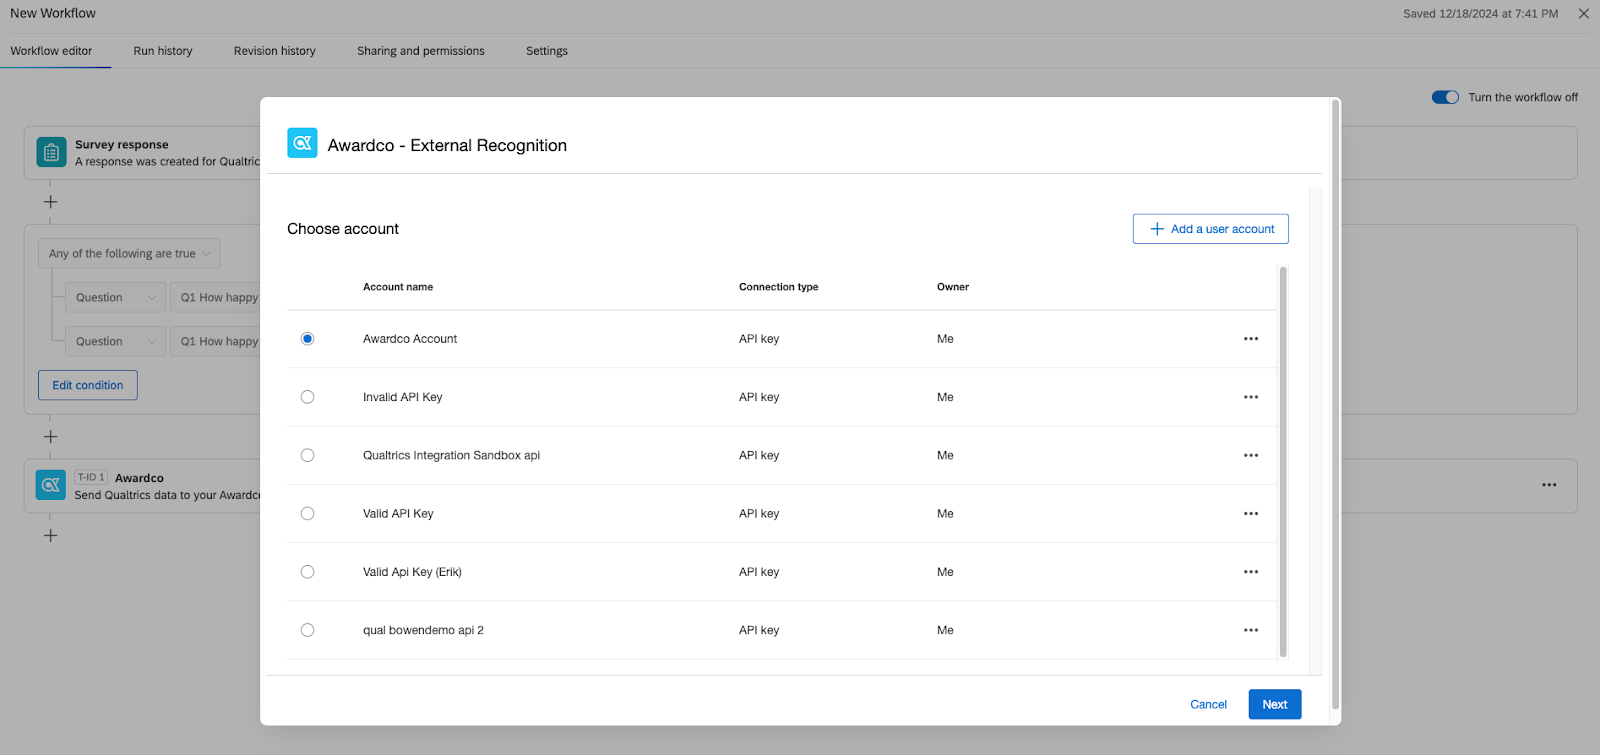
Task: Expand 'Any of the following are true' dropdown
Action: point(129,254)
